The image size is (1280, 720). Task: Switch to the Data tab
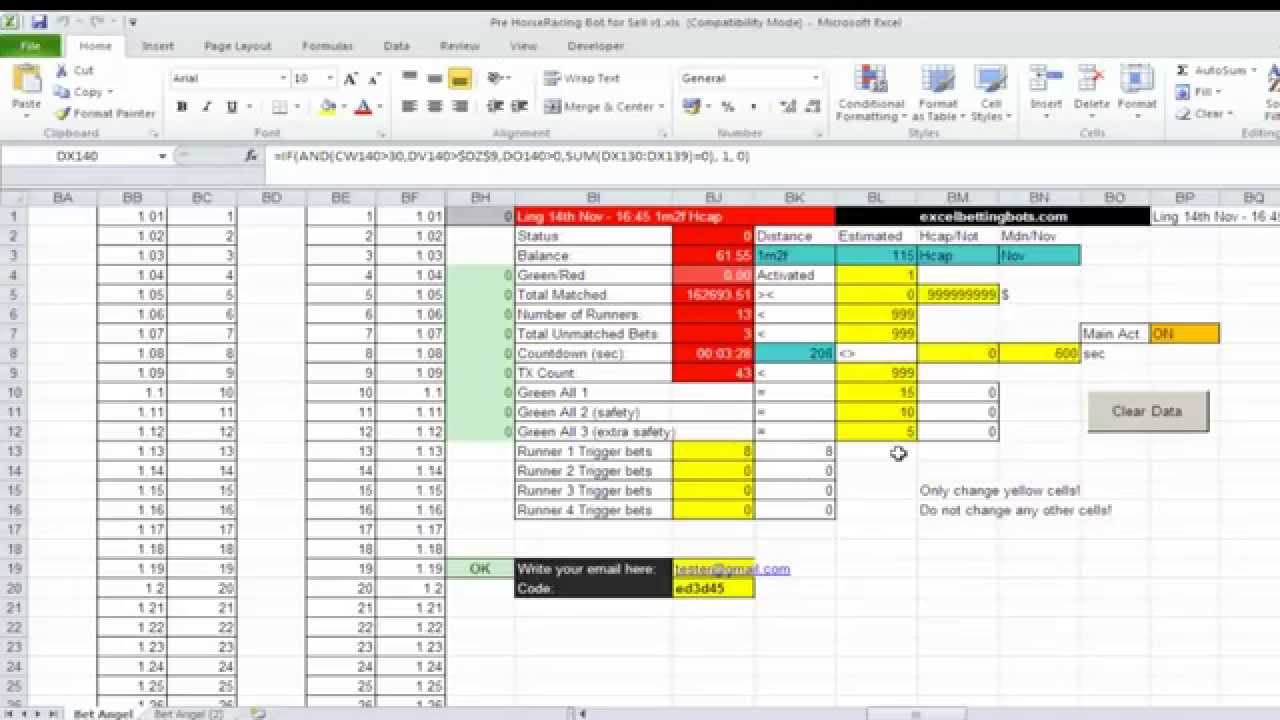coord(397,46)
